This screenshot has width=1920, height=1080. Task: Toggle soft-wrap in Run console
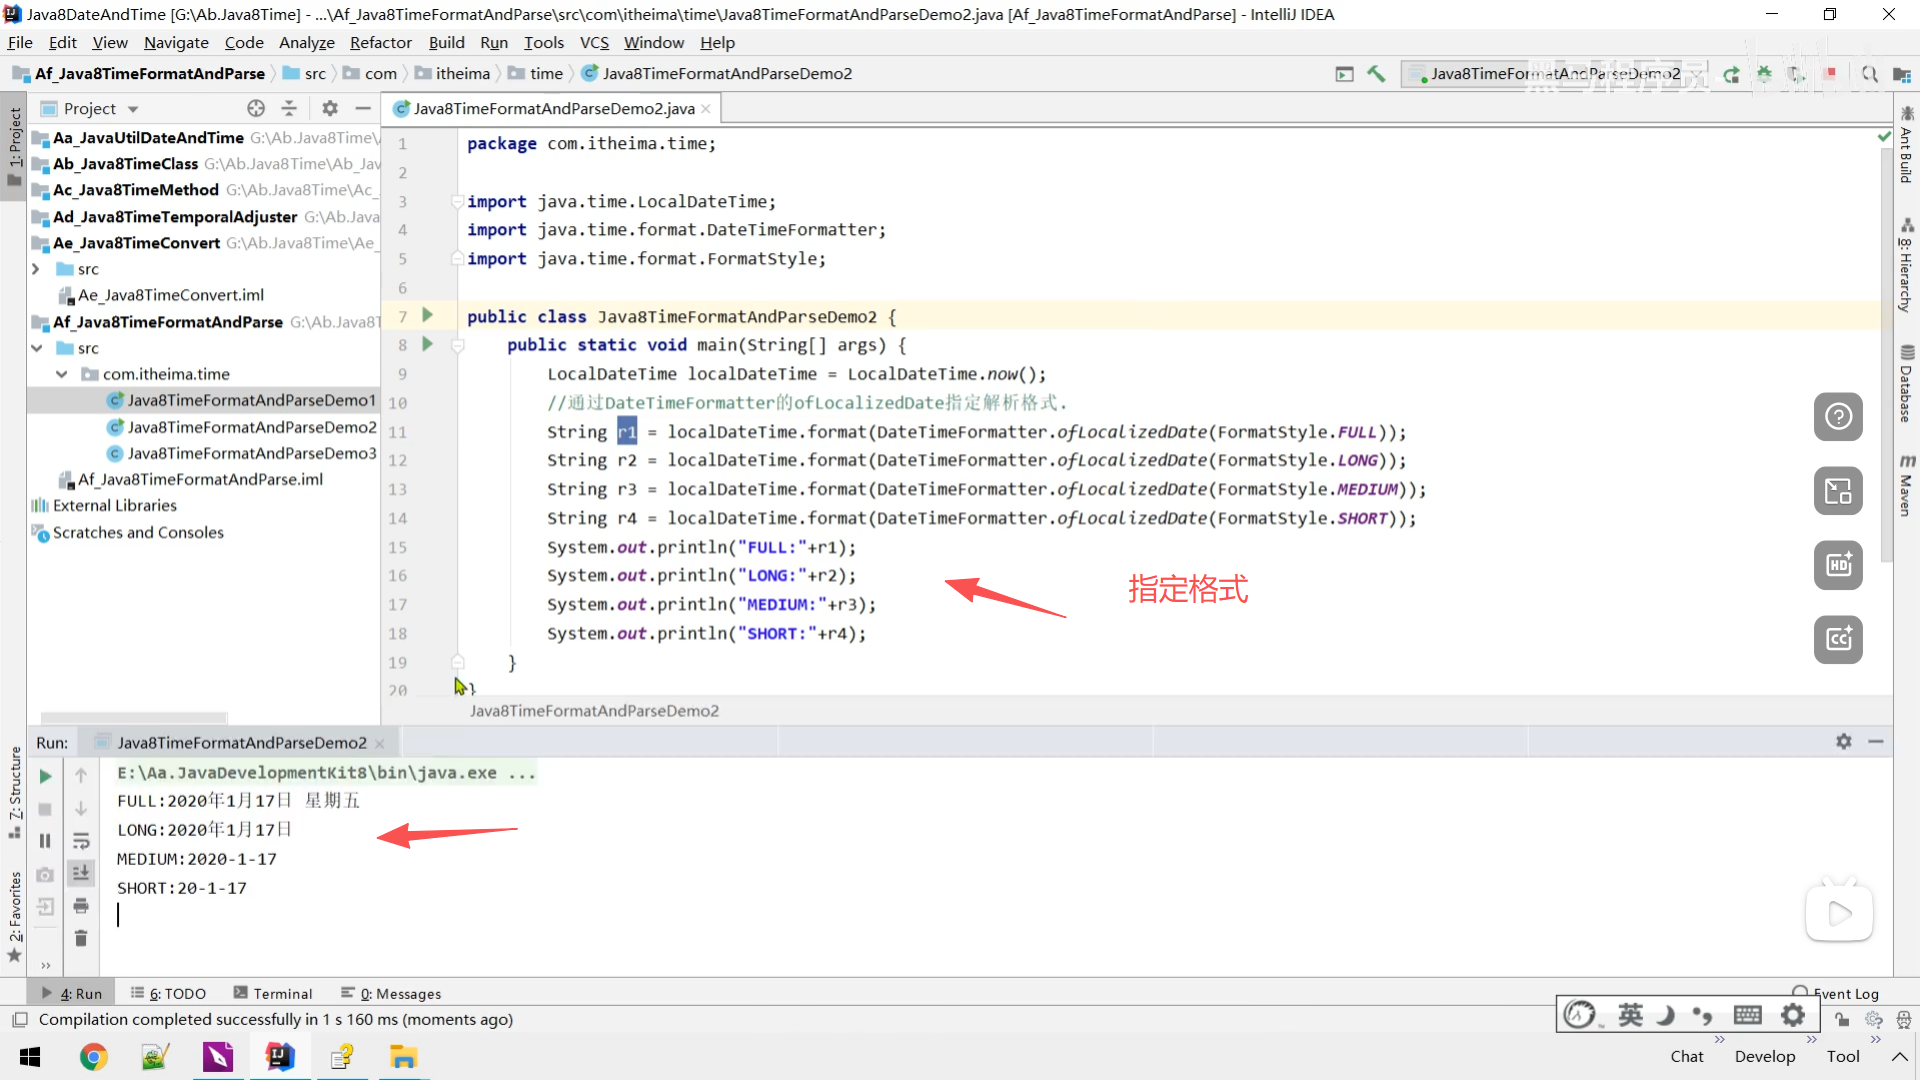click(81, 841)
